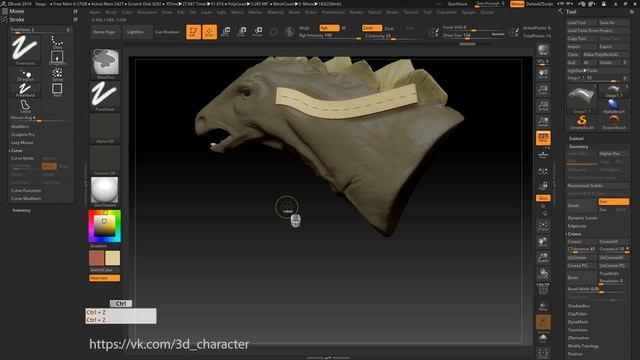640x360 pixels.
Task: Select the DragDot stroke icon
Action: [25, 75]
